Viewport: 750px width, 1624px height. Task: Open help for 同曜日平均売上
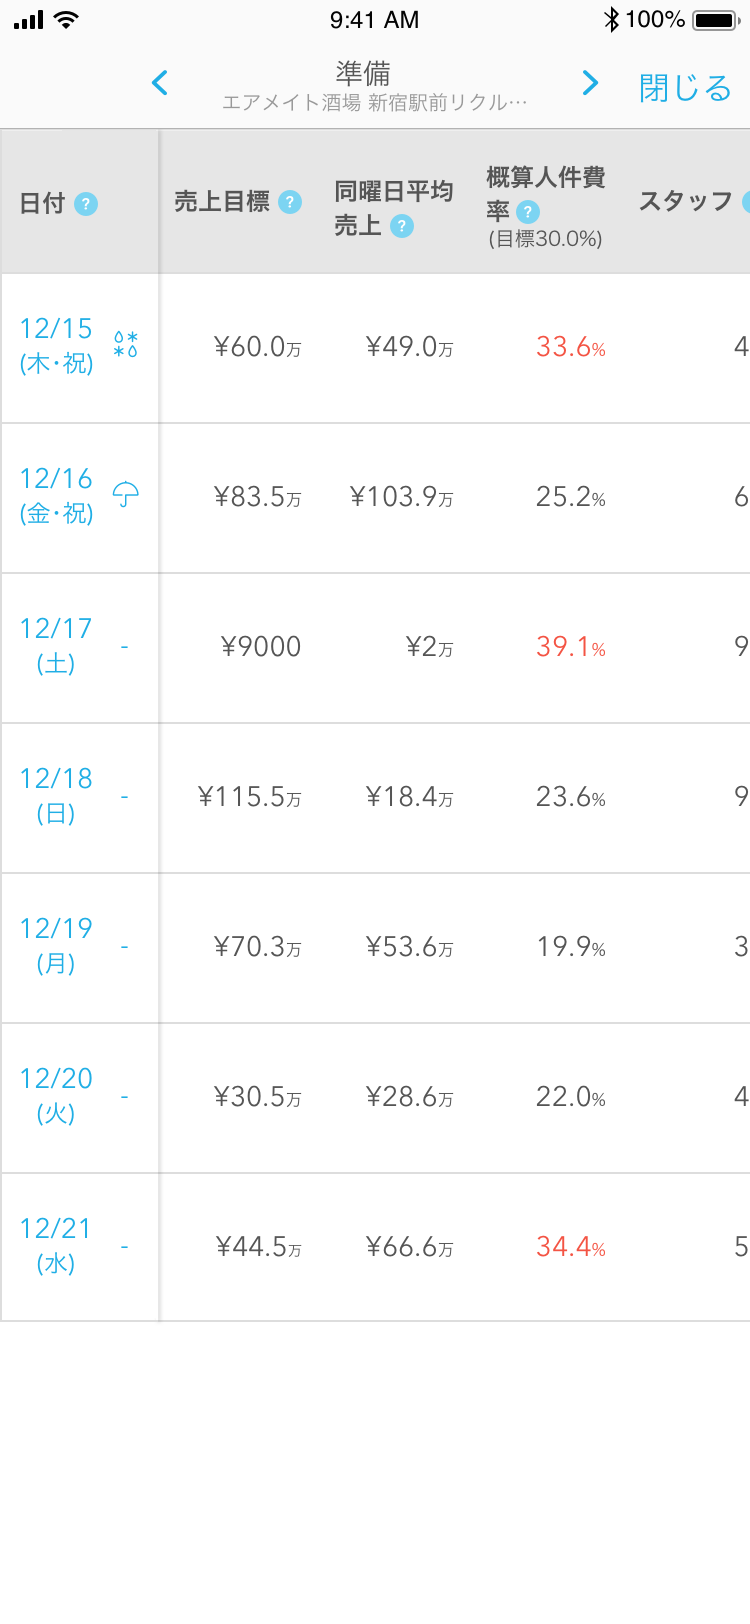(401, 226)
